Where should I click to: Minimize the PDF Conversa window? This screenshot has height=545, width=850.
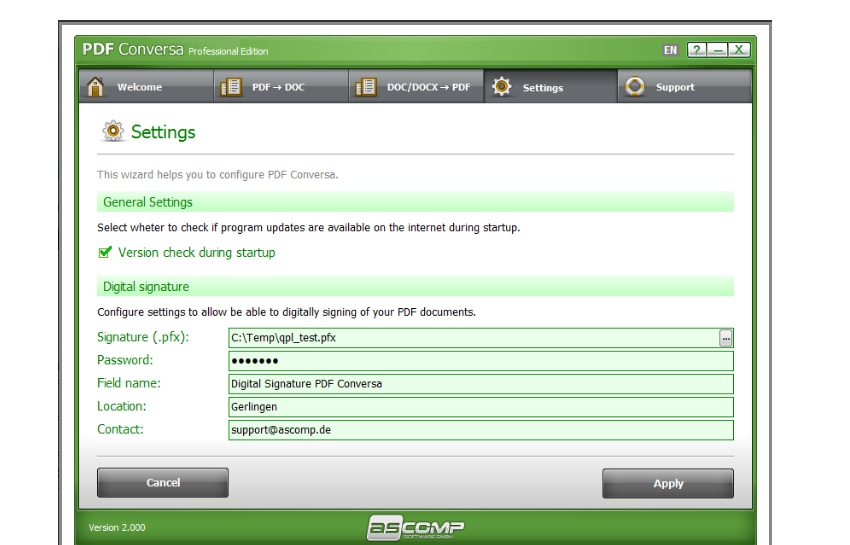[718, 50]
